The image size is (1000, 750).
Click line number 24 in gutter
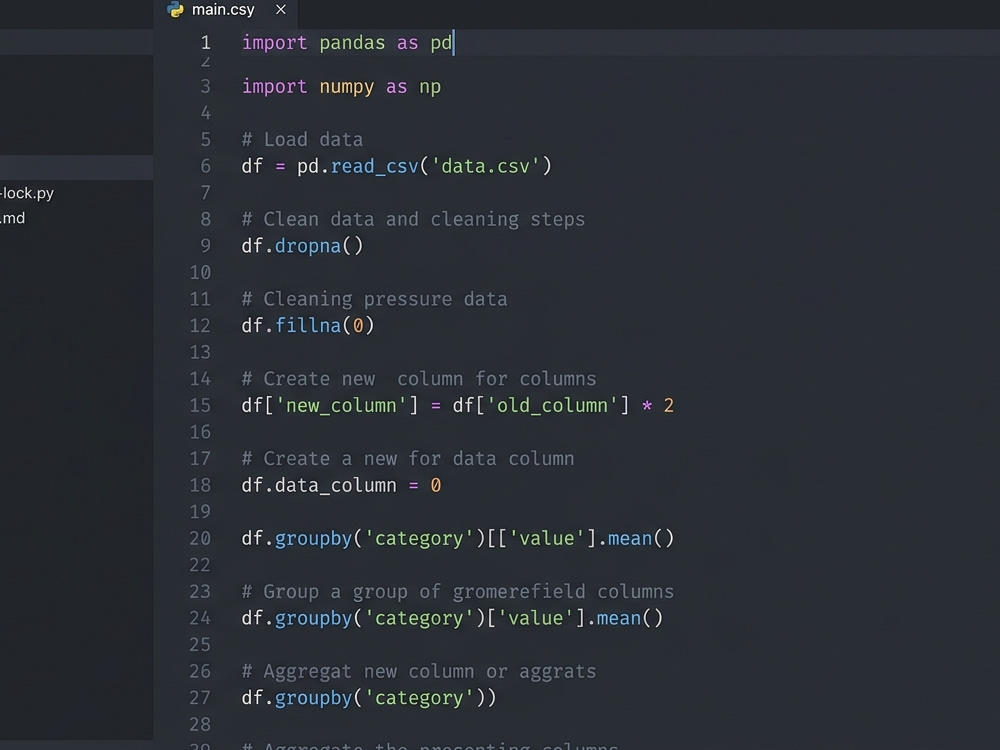[200, 619]
